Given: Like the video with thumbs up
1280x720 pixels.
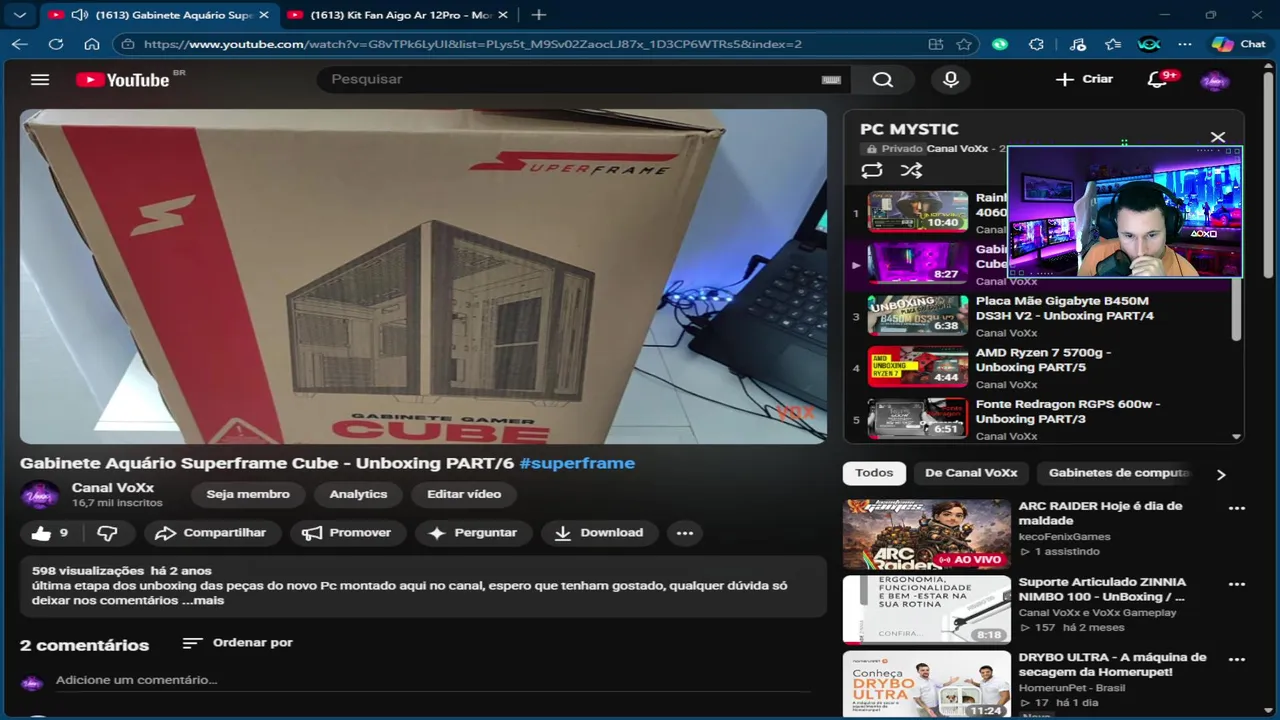Looking at the screenshot, I should [50, 533].
